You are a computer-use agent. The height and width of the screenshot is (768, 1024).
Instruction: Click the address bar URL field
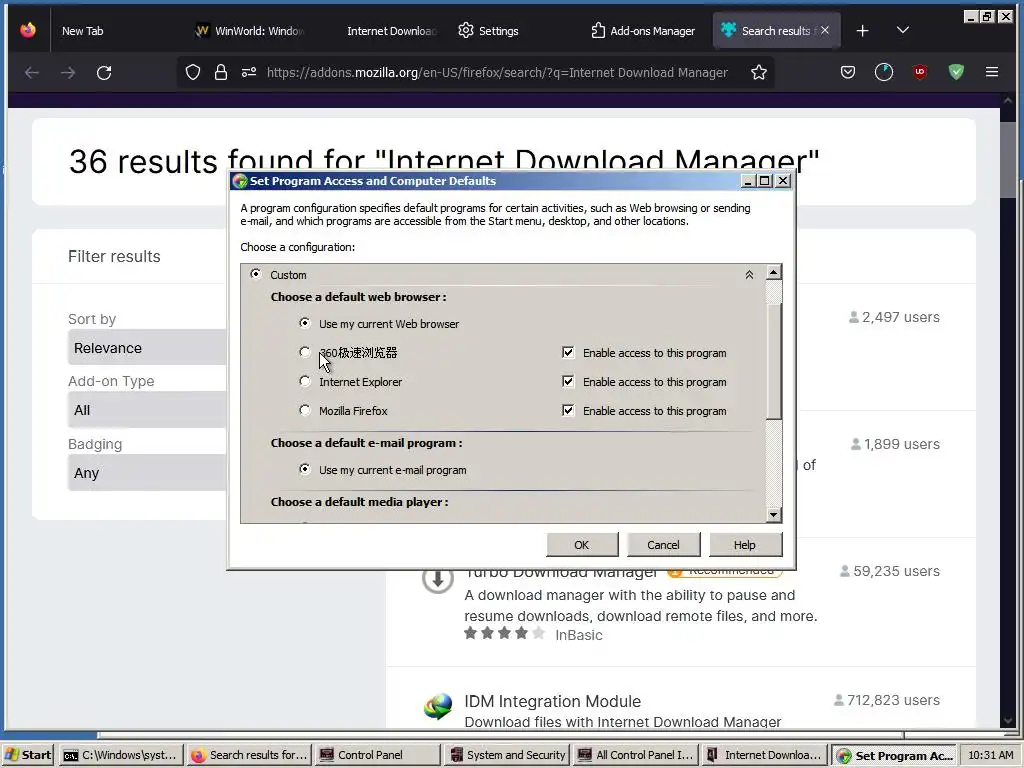(x=497, y=72)
